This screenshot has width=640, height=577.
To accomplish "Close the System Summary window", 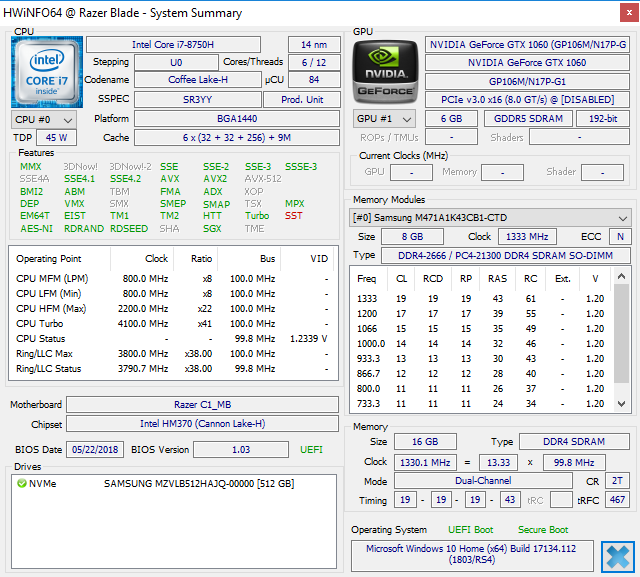I will coord(630,13).
